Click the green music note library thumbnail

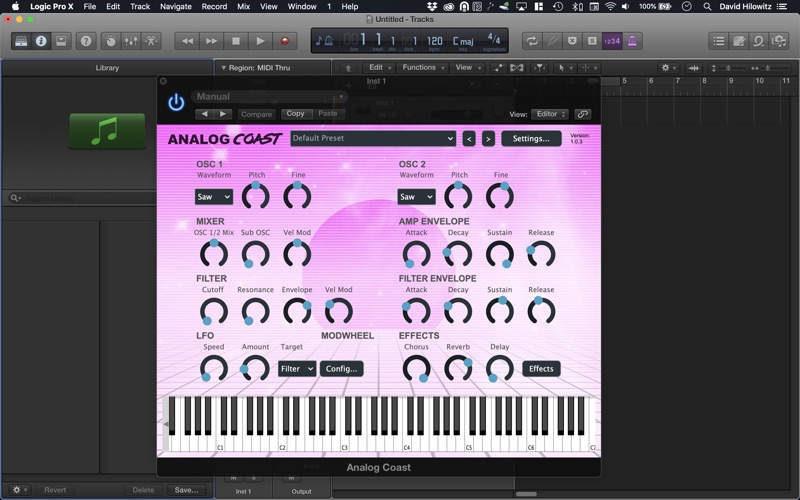(107, 131)
